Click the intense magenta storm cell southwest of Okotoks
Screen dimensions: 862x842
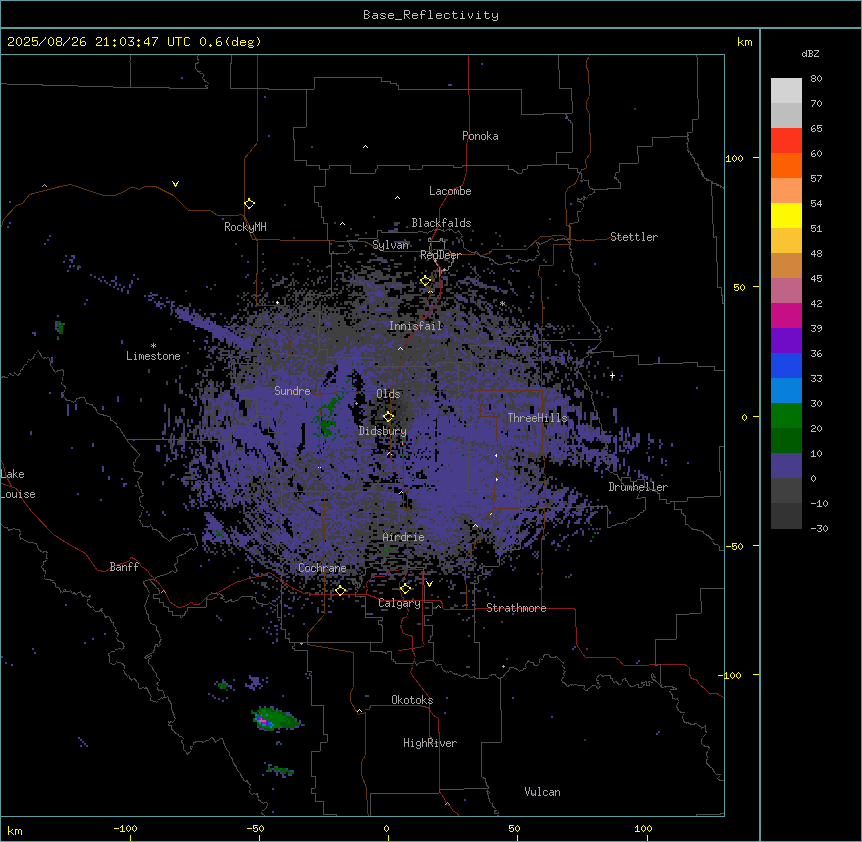click(262, 720)
